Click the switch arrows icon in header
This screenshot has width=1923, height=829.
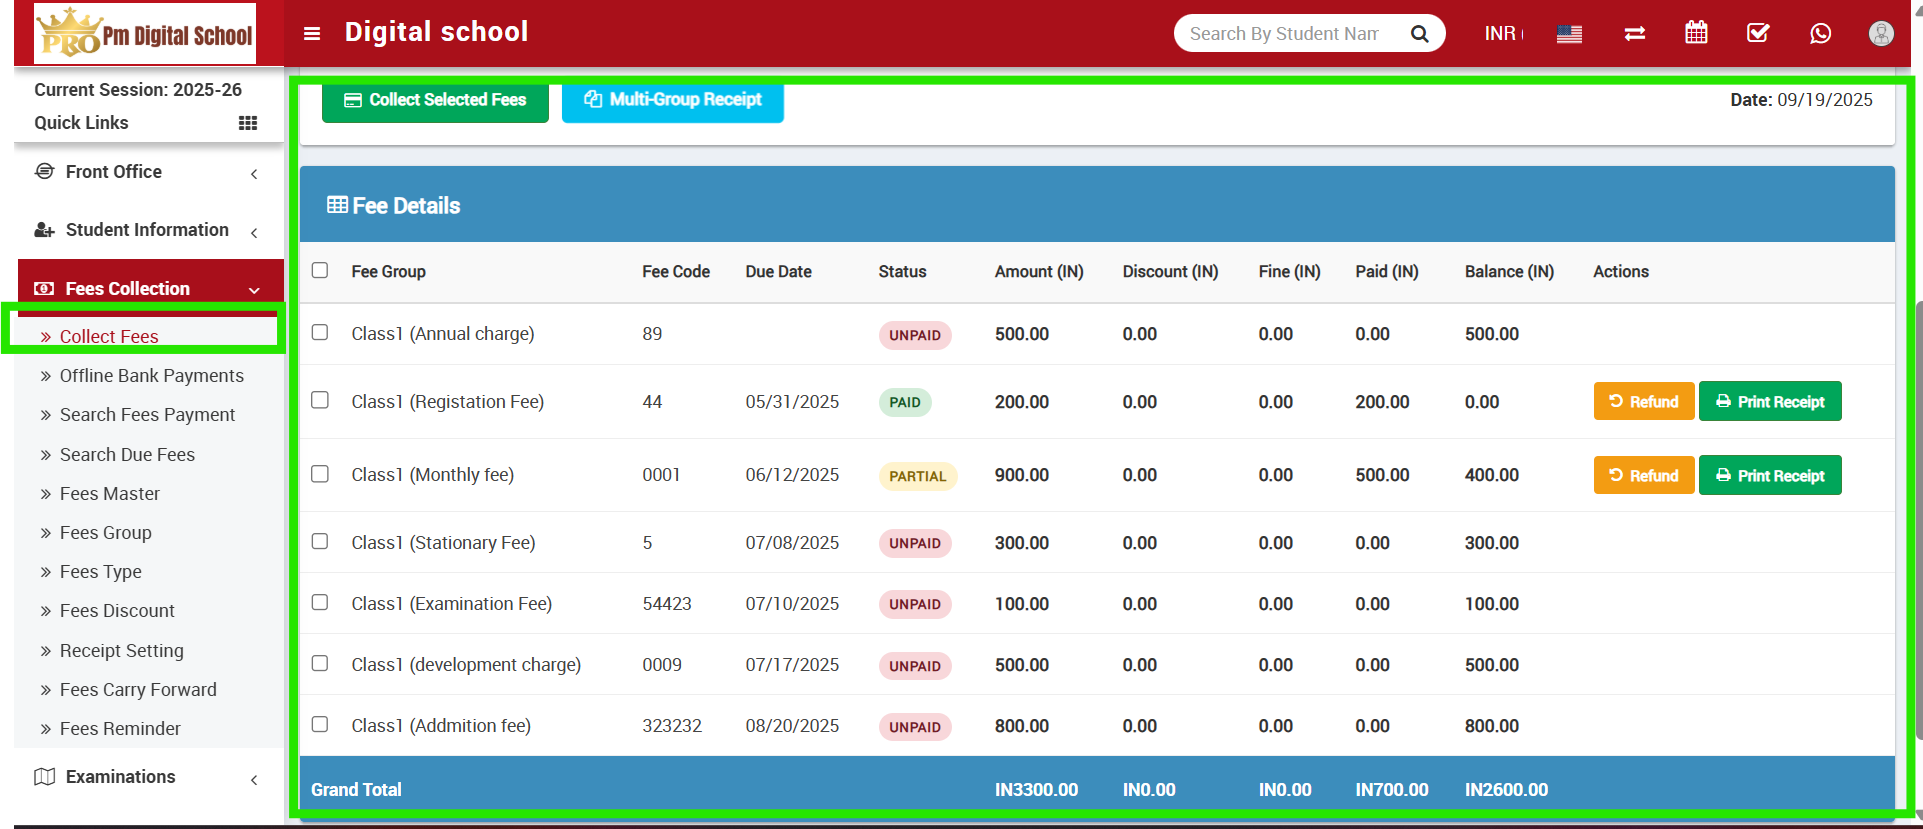point(1635,33)
